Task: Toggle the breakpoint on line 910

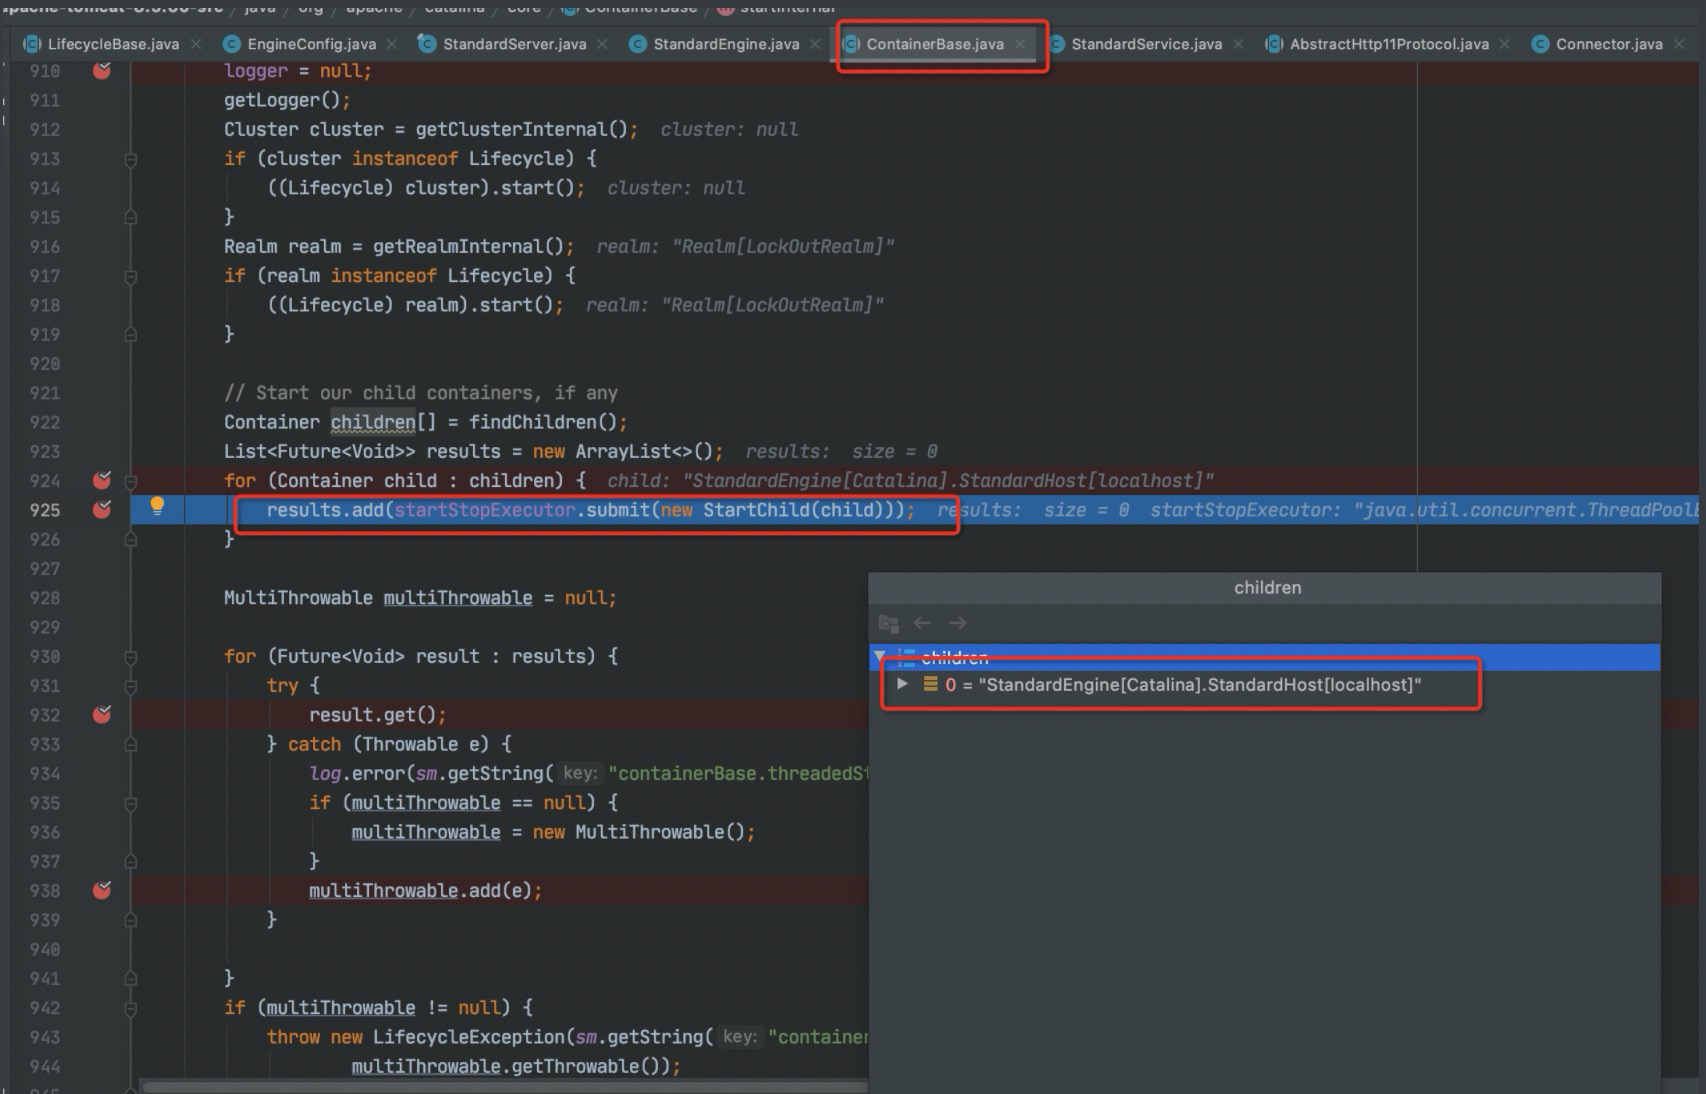Action: [x=102, y=70]
